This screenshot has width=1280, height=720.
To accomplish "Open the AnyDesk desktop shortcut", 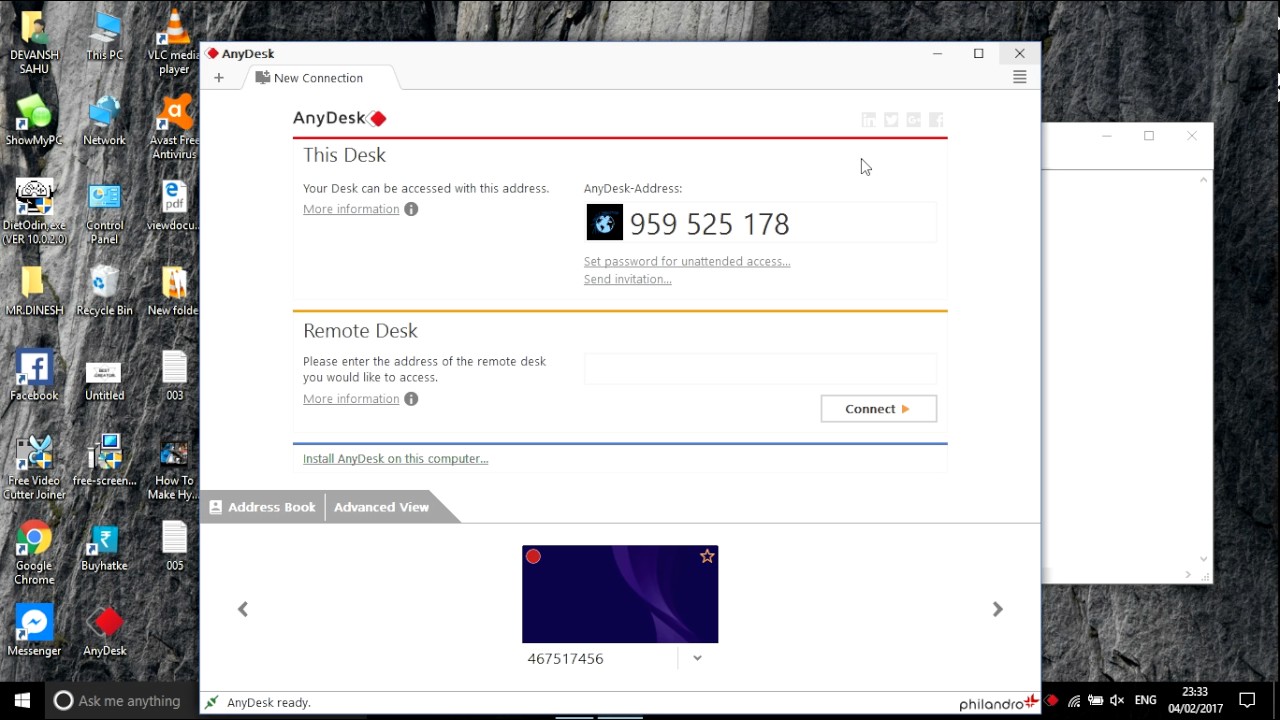I will click(105, 631).
